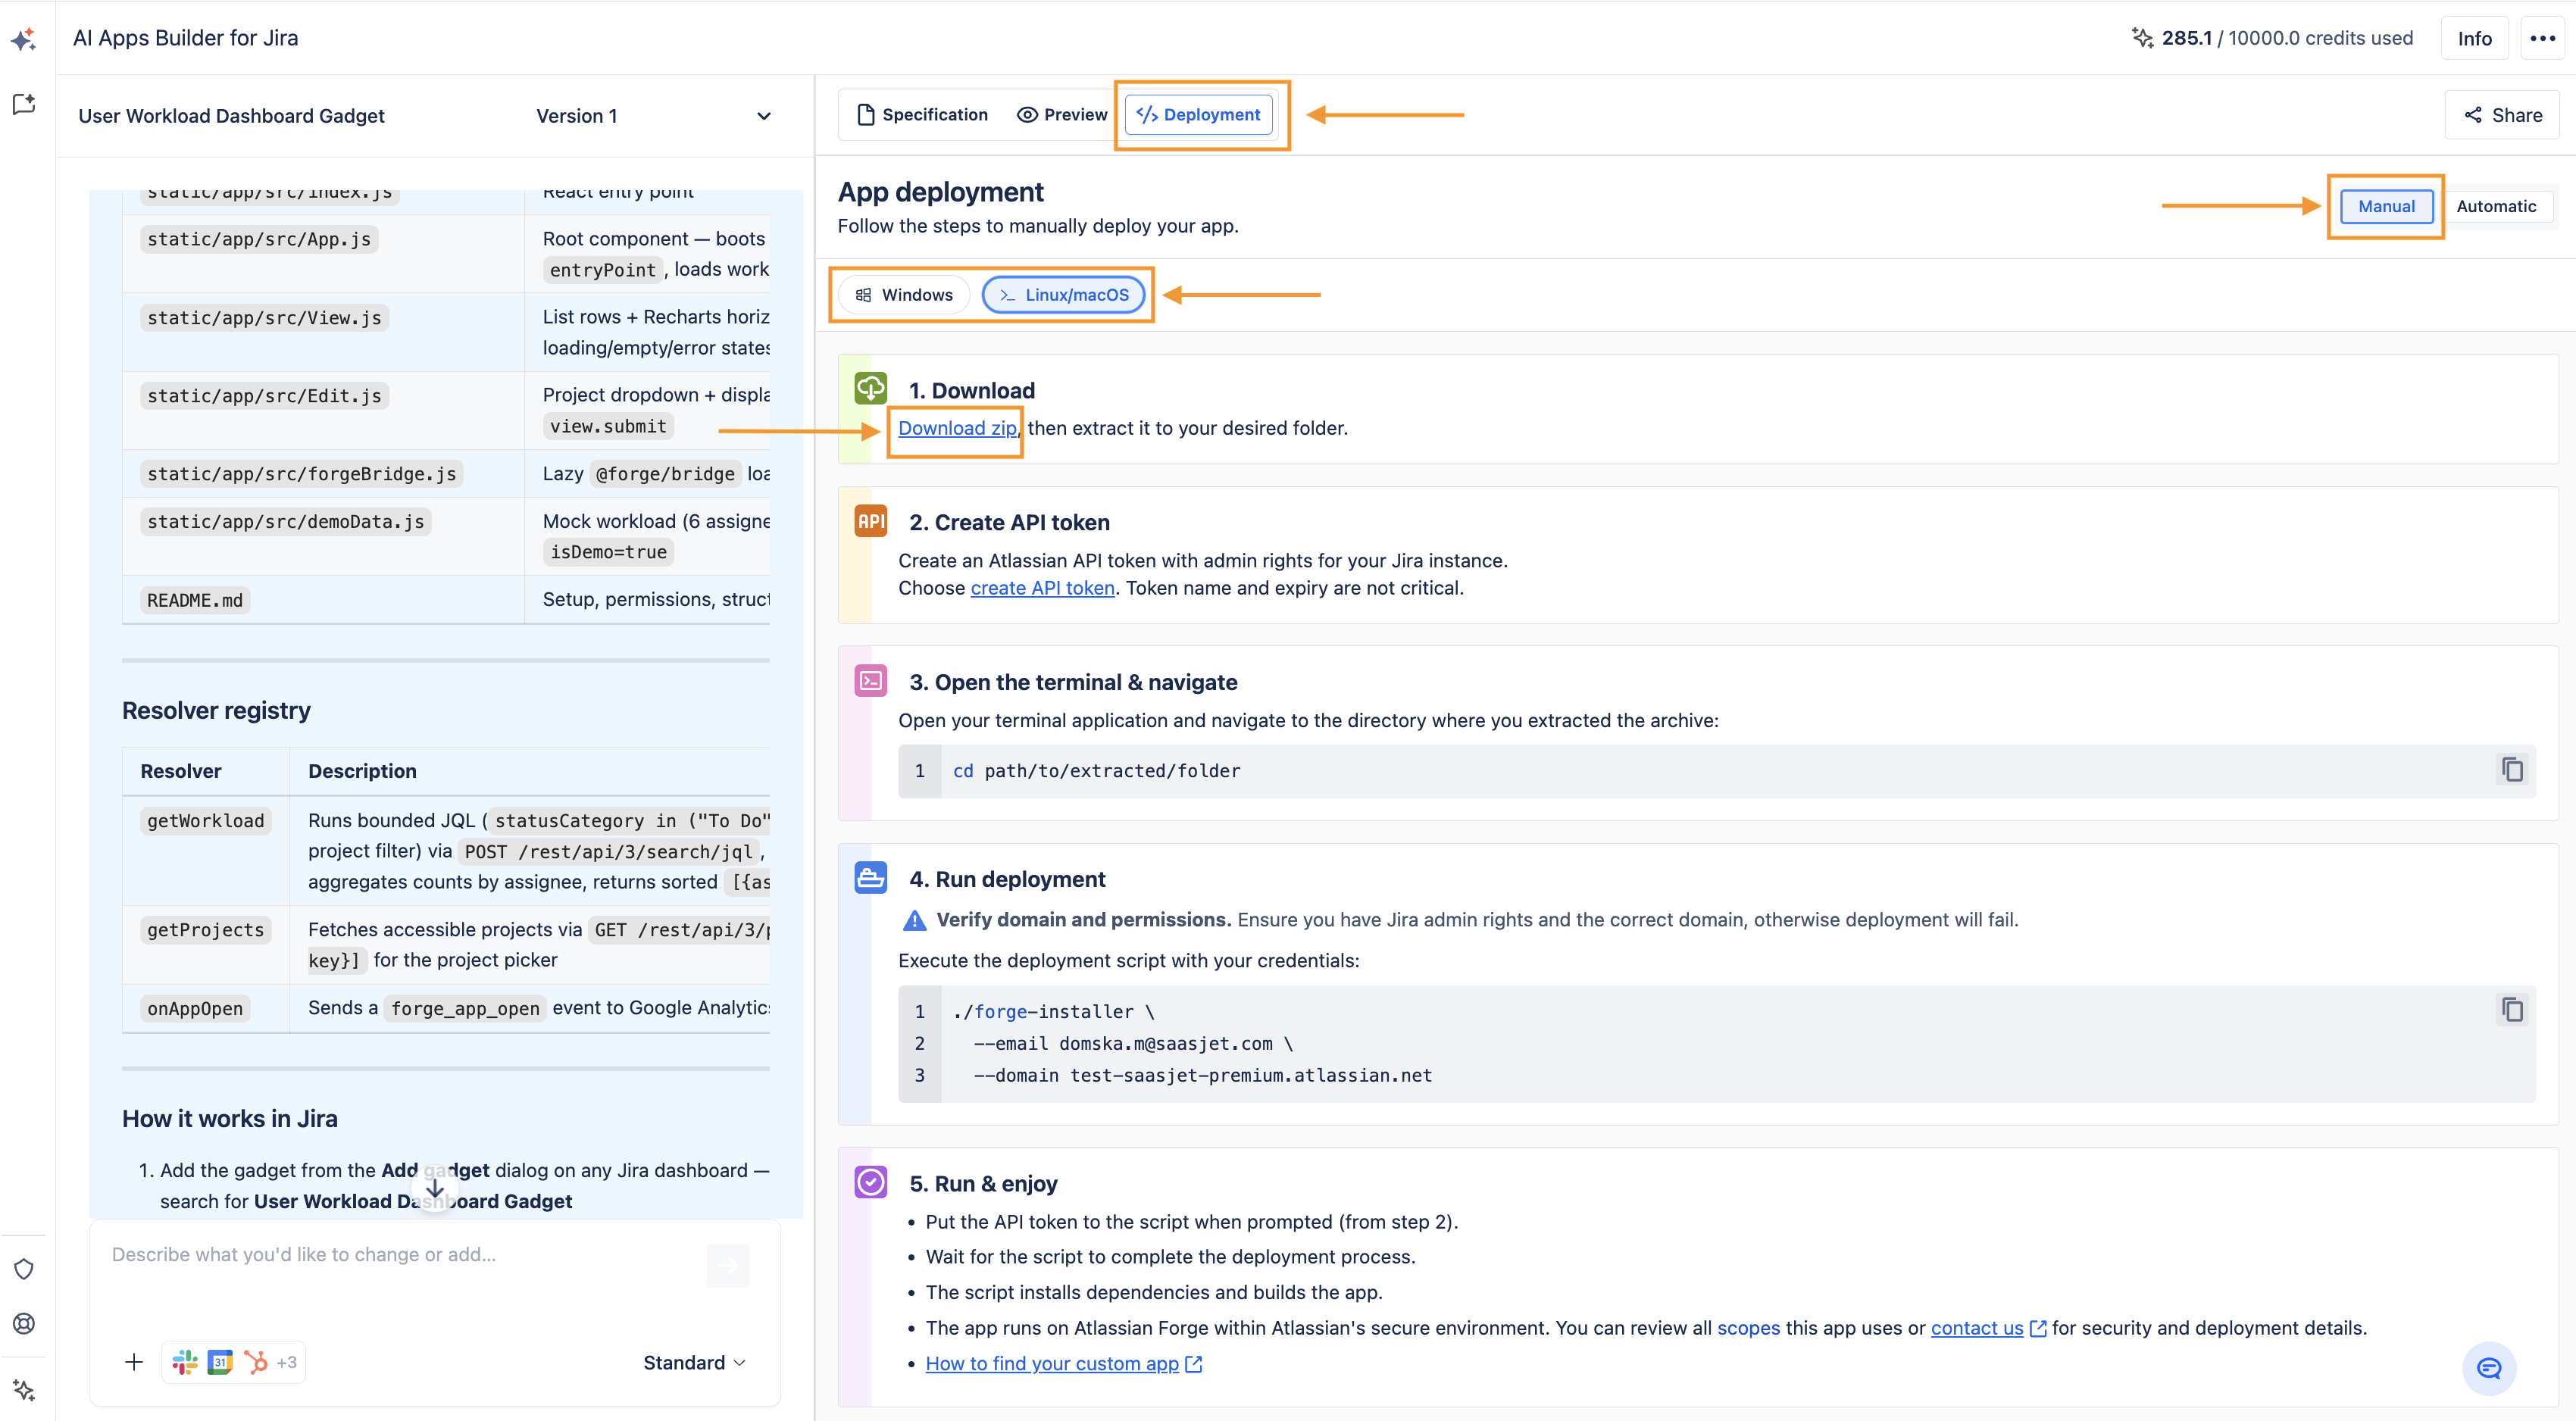Select the HubSpot integration icon
This screenshot has width=2576, height=1421.
pyautogui.click(x=255, y=1362)
